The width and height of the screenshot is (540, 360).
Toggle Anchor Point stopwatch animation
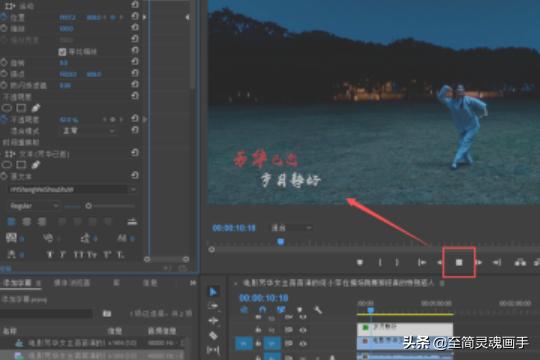(4, 74)
